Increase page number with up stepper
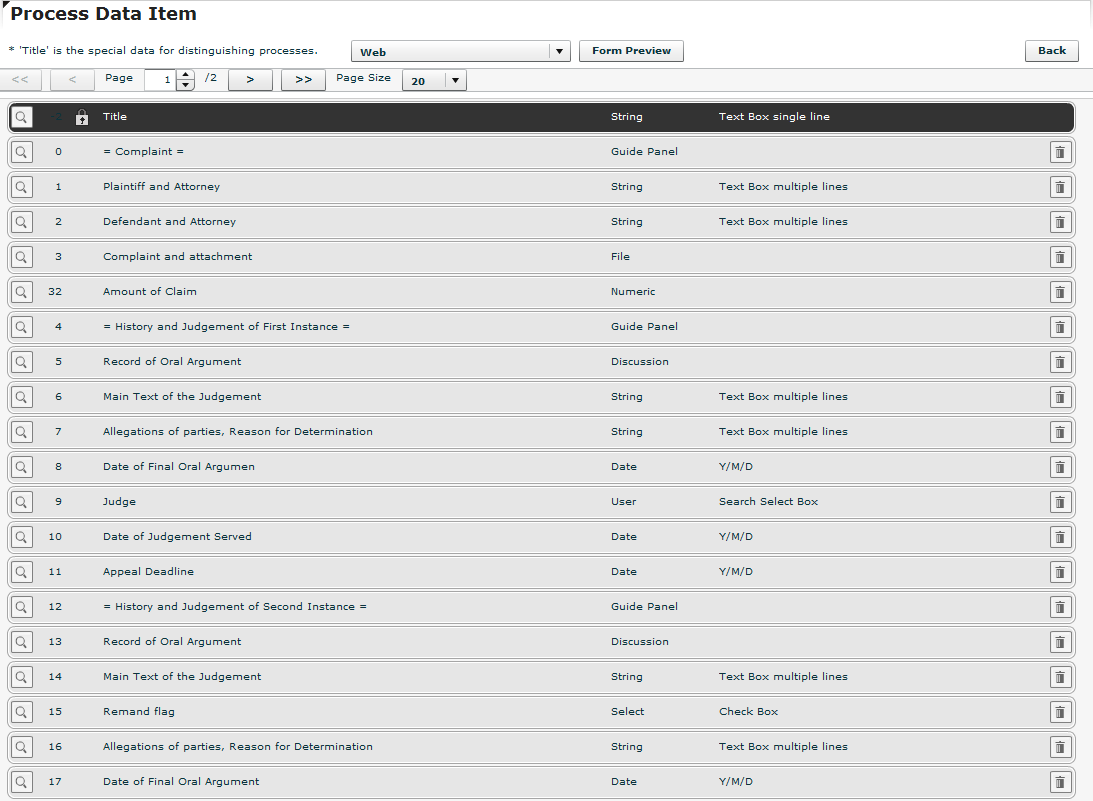This screenshot has width=1093, height=801. pos(185,75)
